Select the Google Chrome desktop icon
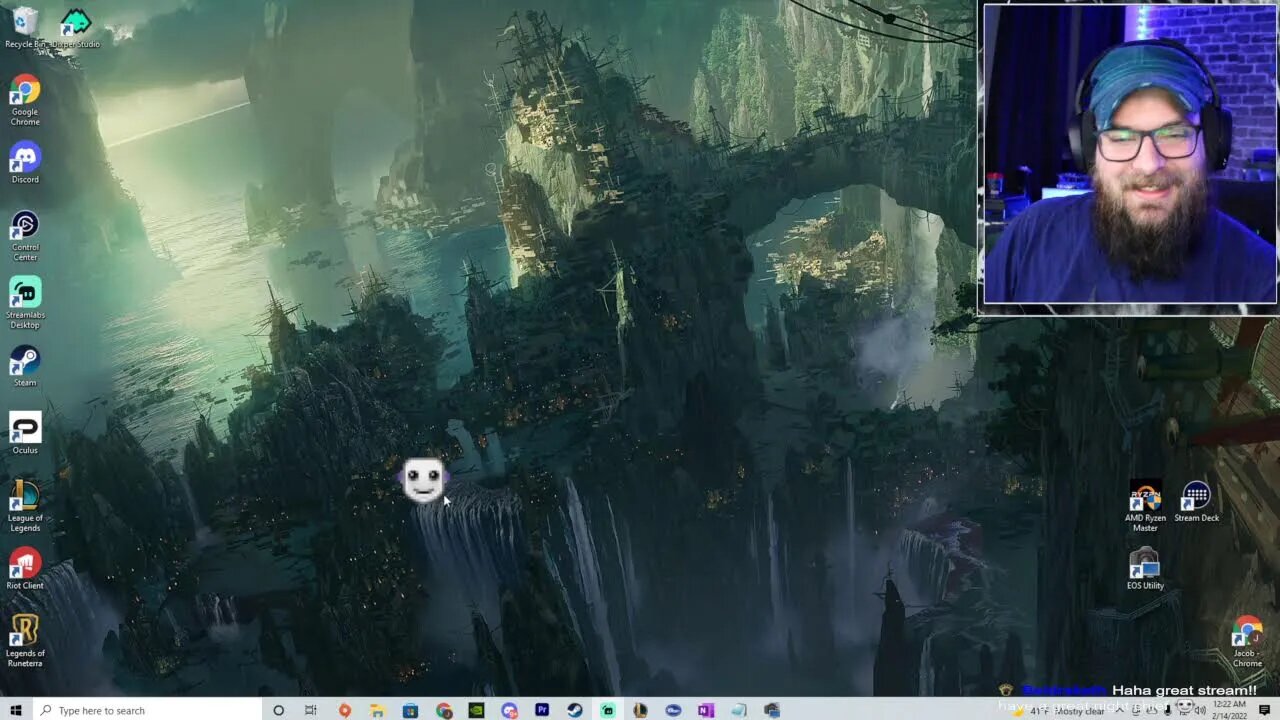The height and width of the screenshot is (720, 1280). (x=25, y=101)
